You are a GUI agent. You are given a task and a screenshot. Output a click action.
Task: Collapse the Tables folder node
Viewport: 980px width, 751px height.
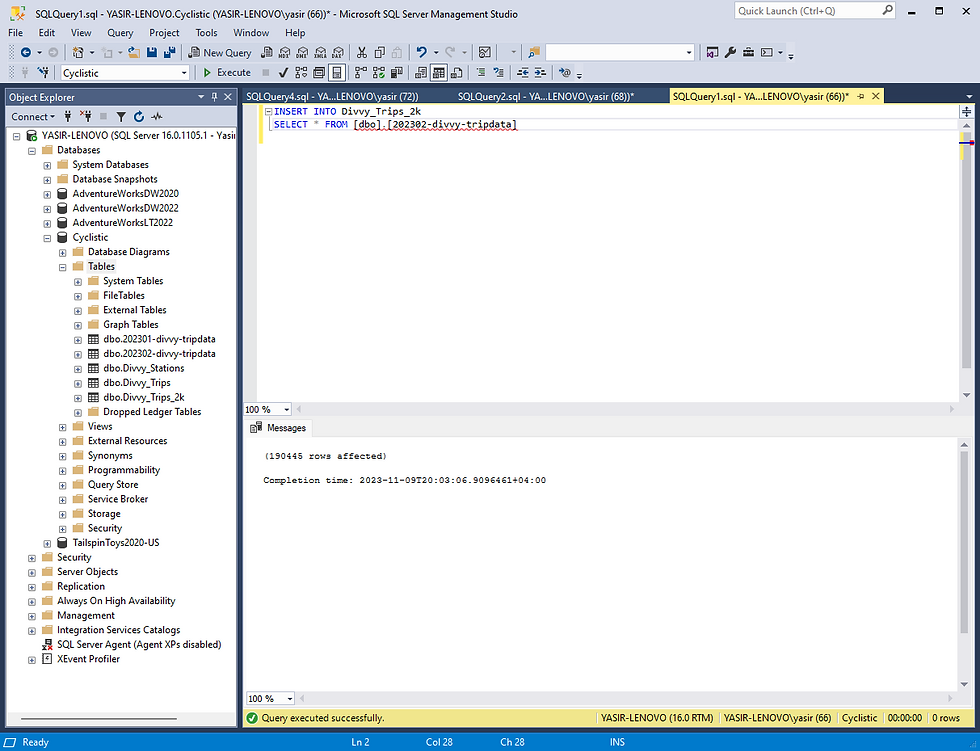pyautogui.click(x=62, y=267)
